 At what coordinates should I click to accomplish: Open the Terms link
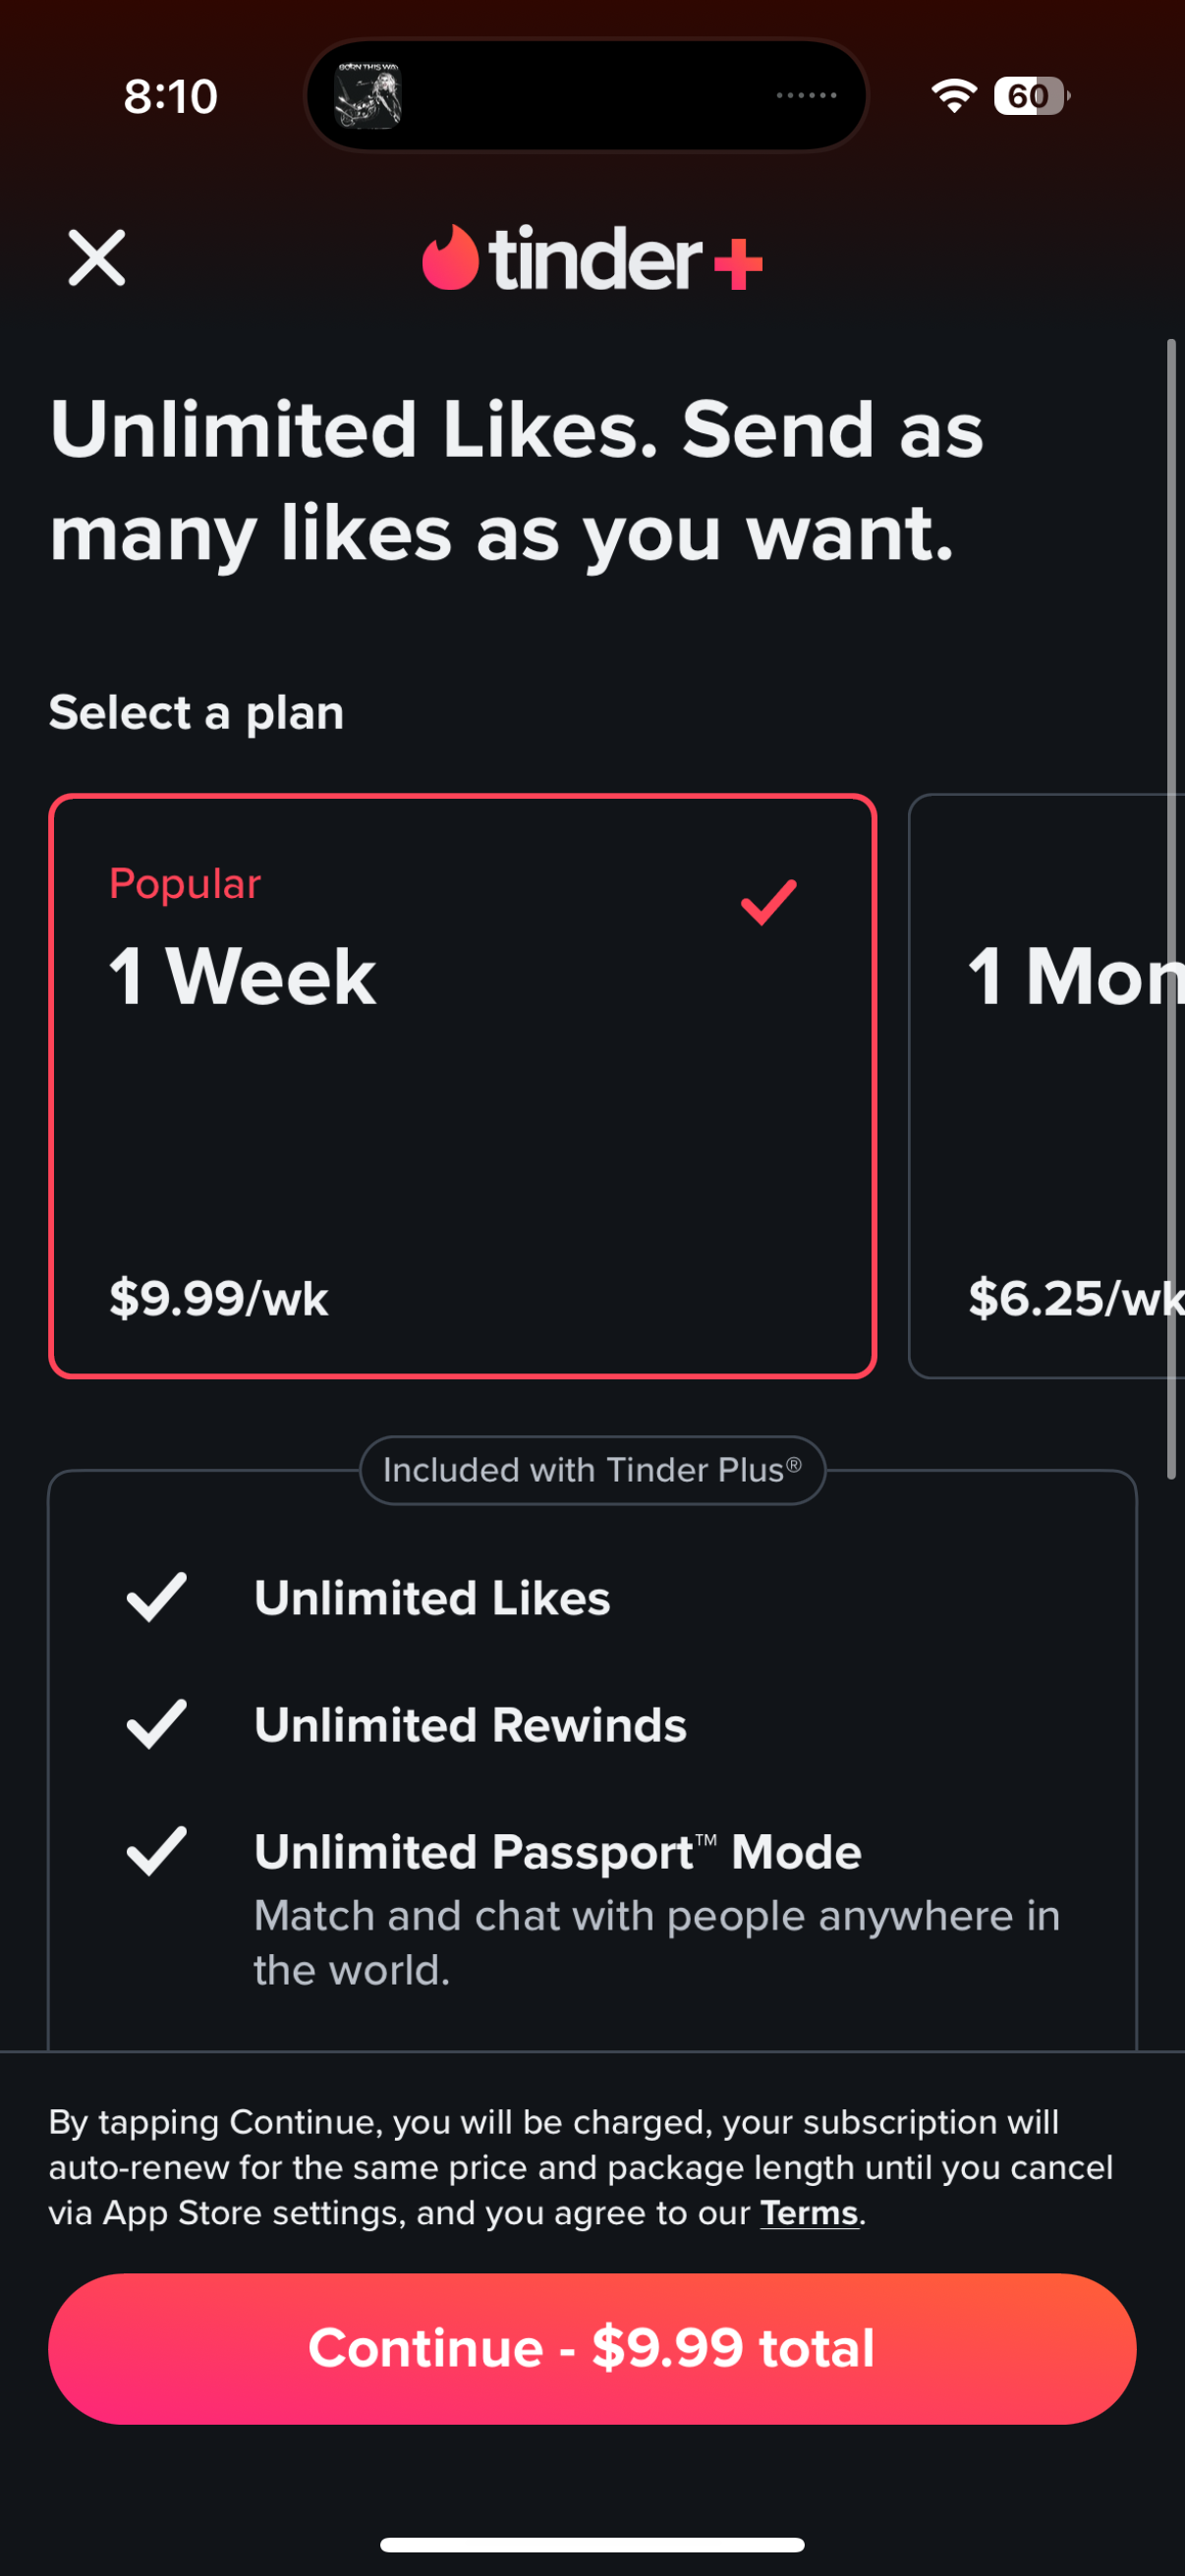click(x=809, y=2213)
